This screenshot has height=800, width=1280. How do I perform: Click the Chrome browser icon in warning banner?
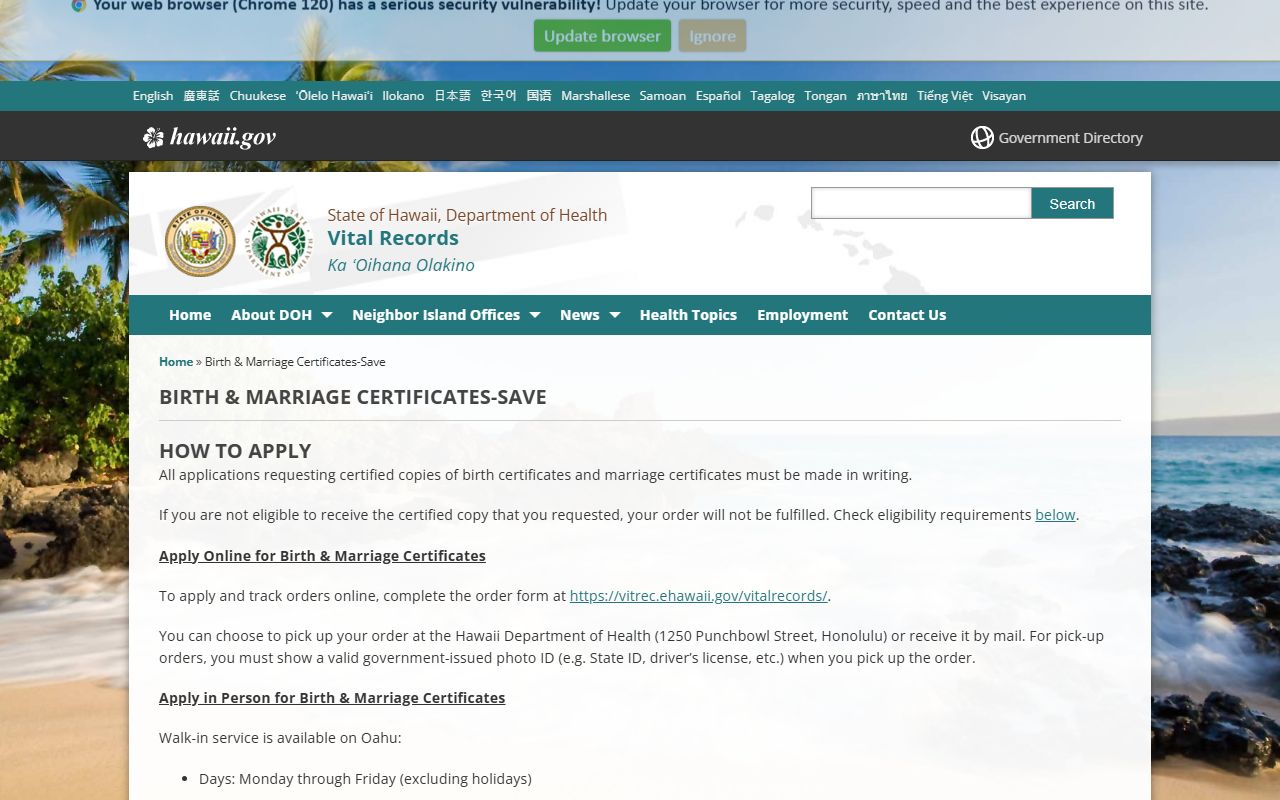pos(79,5)
